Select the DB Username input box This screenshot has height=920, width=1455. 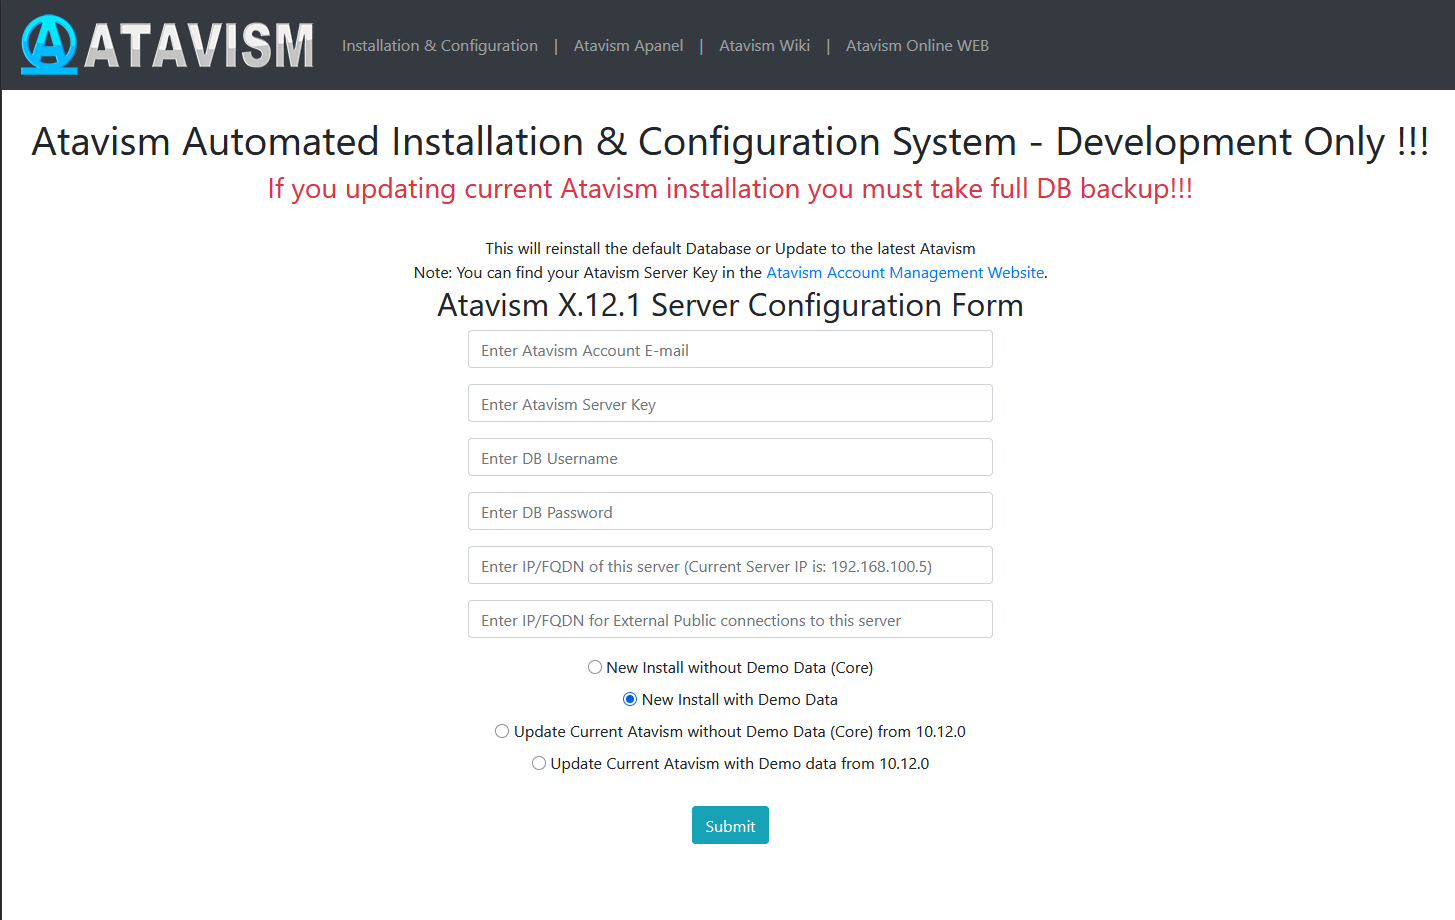click(730, 458)
